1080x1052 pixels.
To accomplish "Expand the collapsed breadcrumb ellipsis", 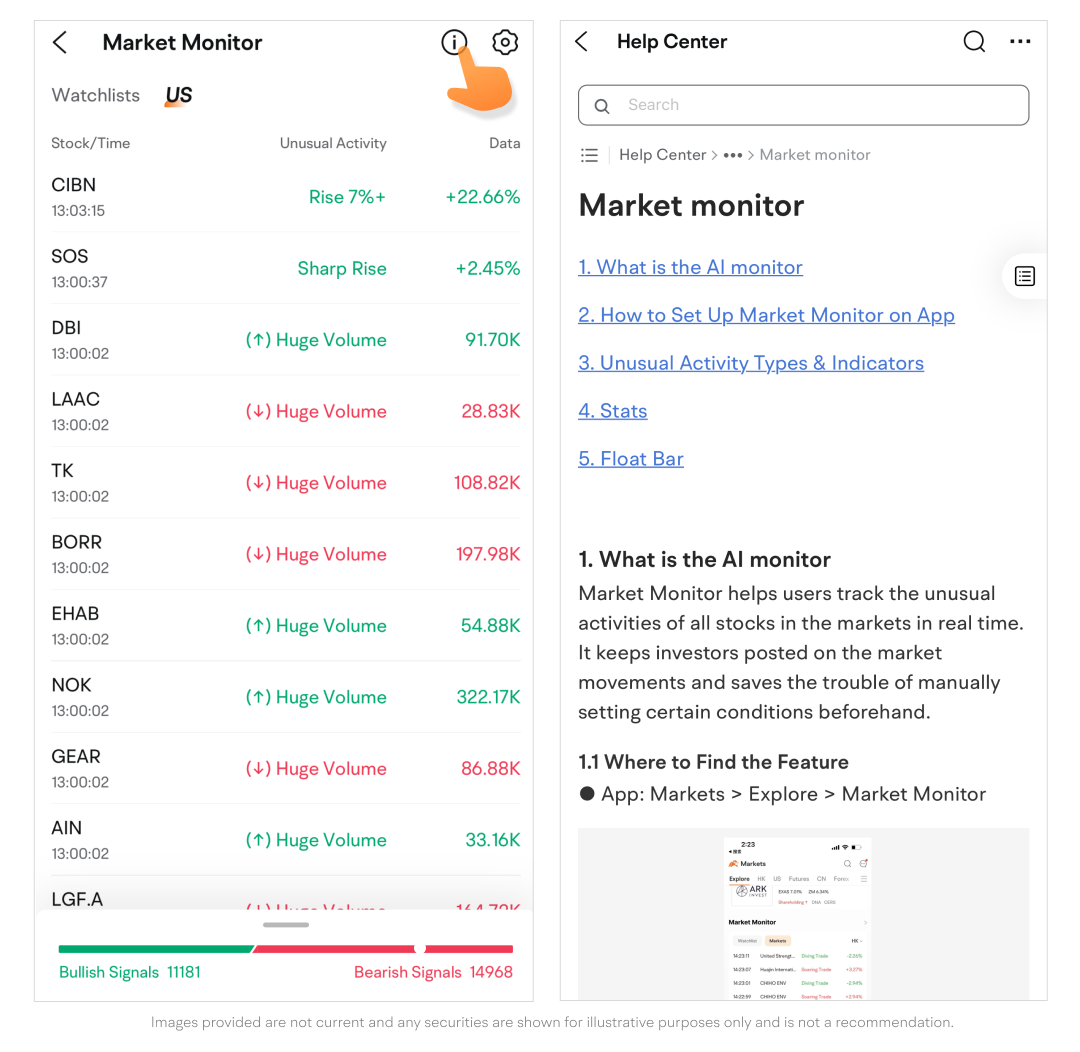I will coord(733,155).
